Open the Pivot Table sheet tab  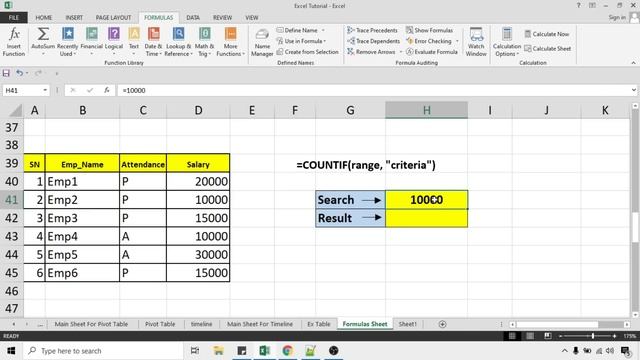click(160, 324)
